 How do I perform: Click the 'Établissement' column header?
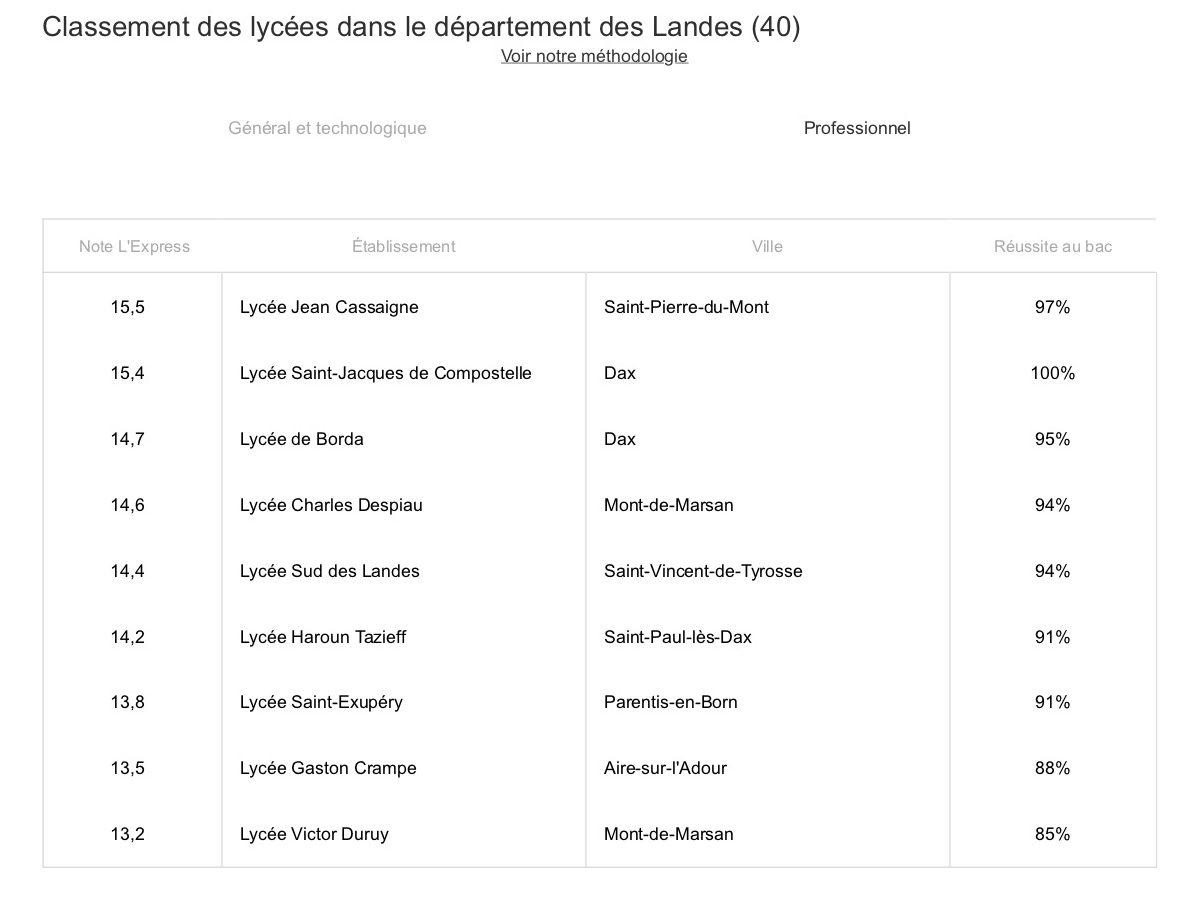pos(403,246)
